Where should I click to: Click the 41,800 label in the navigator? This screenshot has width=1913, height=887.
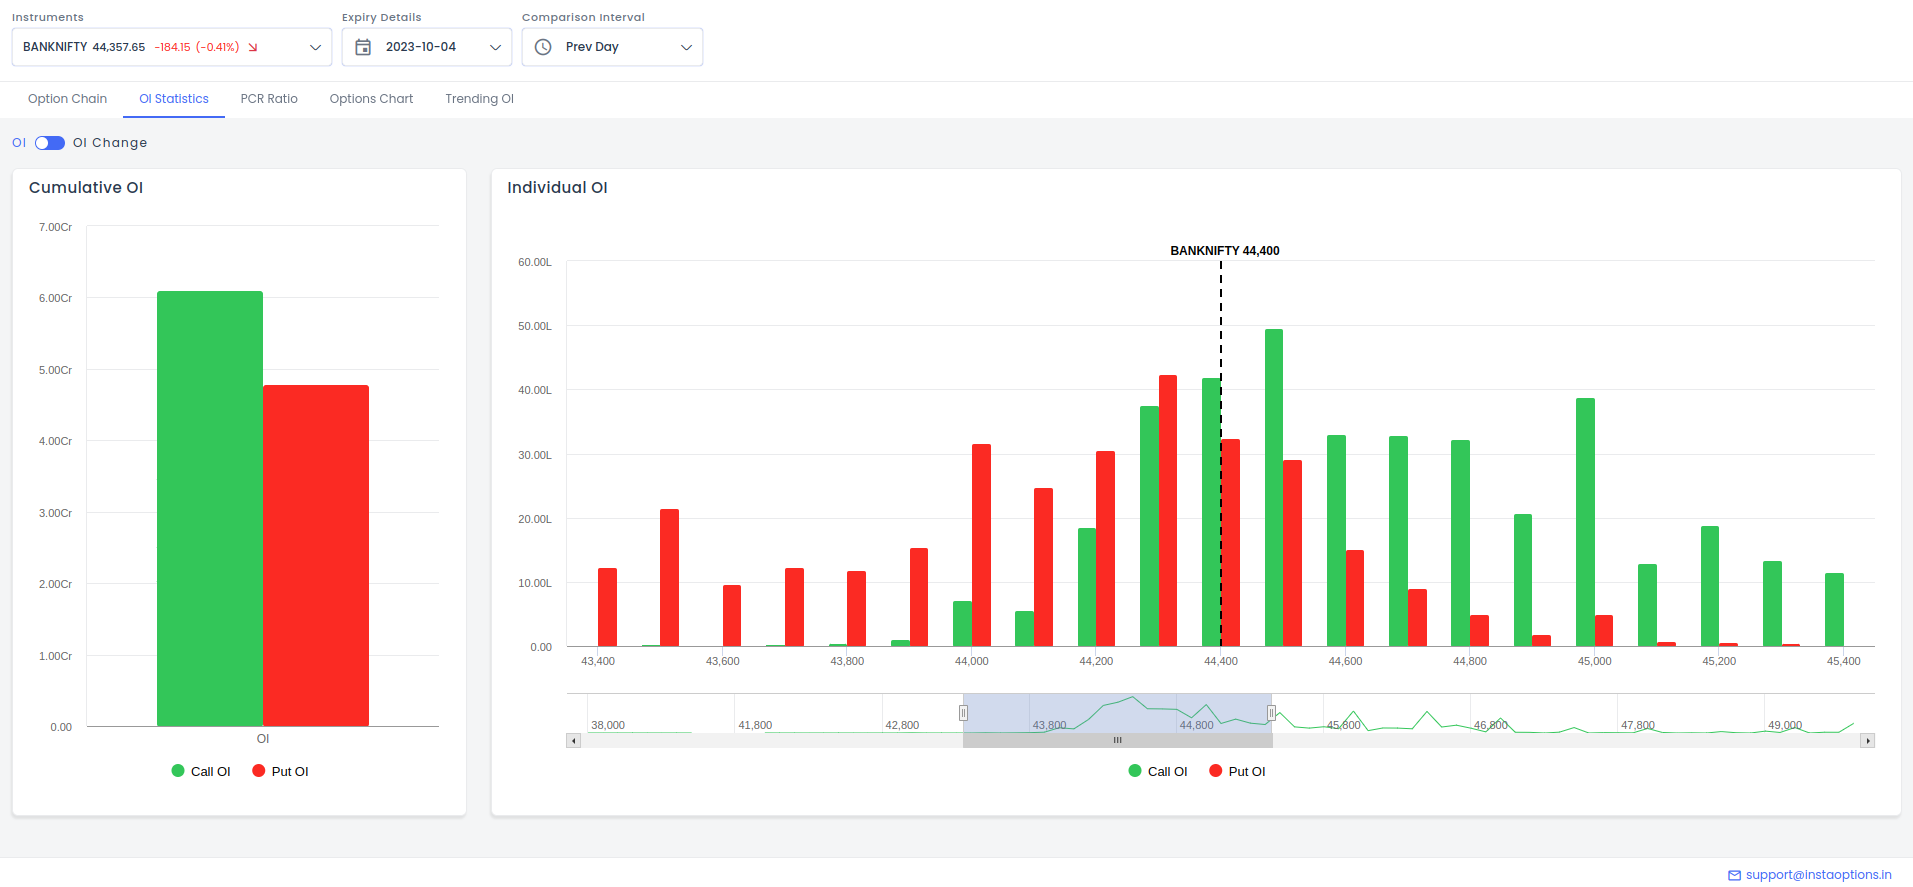pos(755,725)
